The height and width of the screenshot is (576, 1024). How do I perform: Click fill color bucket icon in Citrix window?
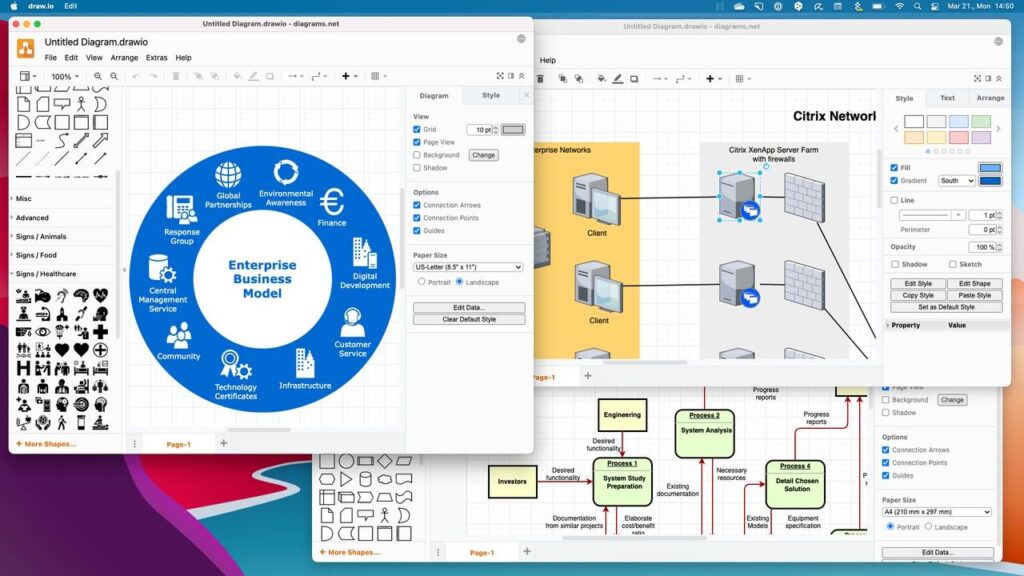601,79
